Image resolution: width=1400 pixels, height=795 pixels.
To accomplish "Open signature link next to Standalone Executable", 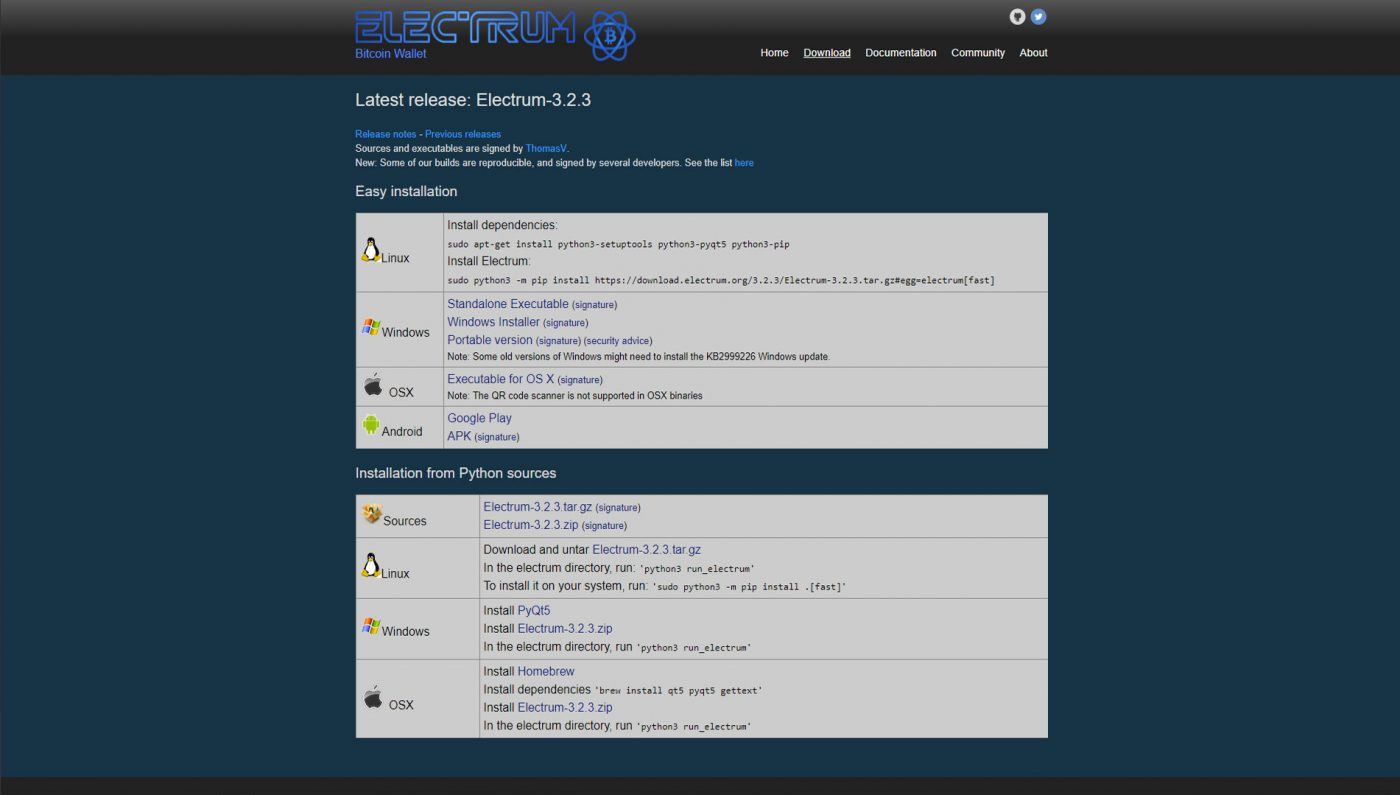I will click(594, 305).
